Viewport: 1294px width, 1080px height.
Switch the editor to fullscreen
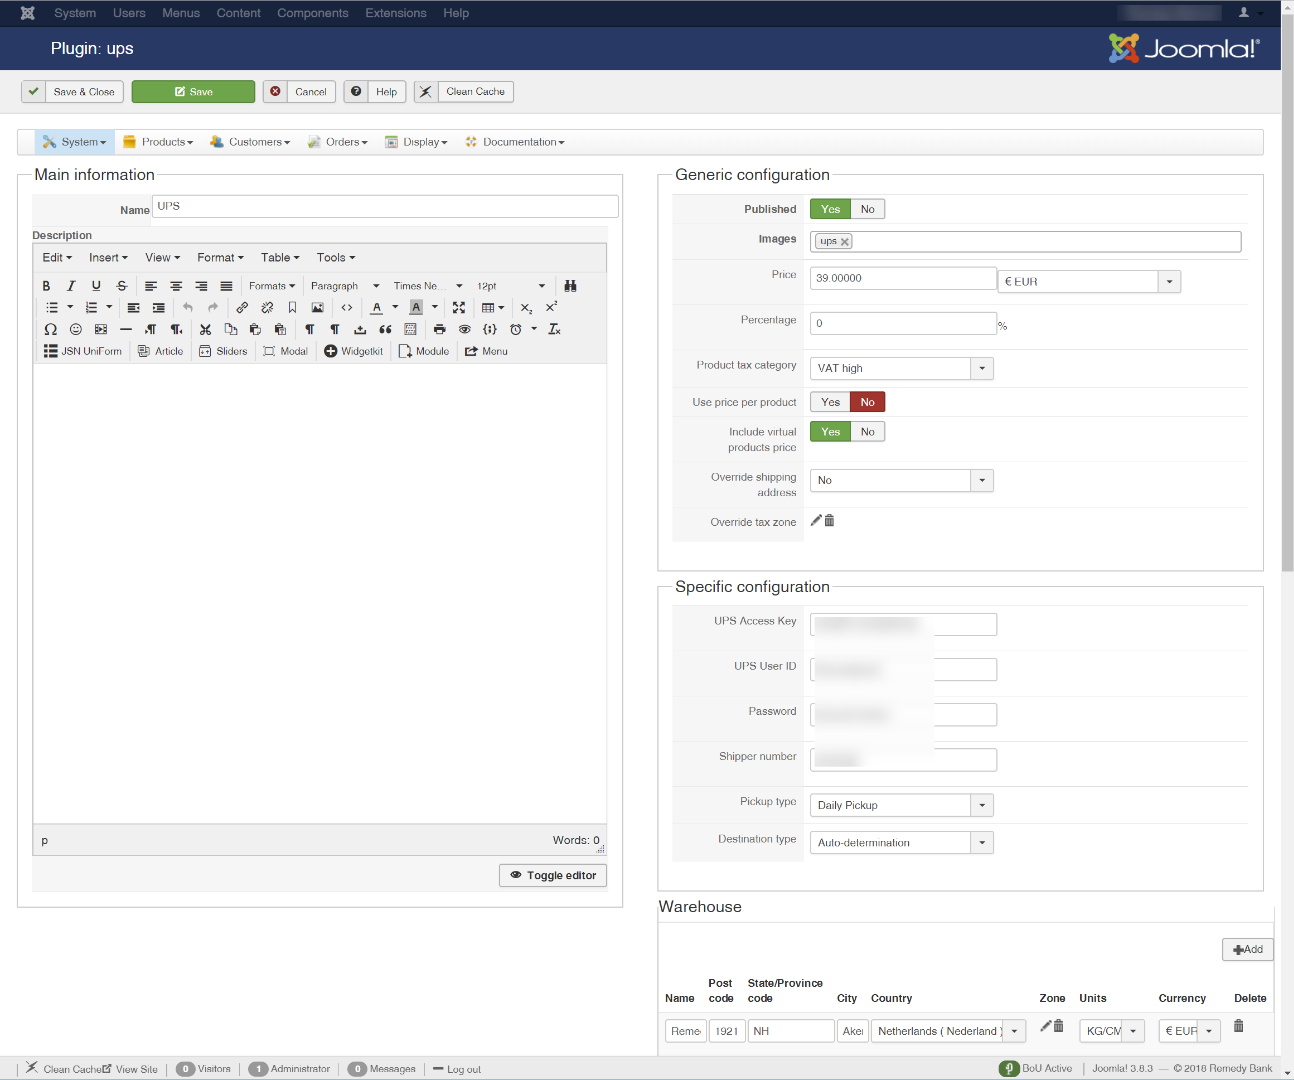pyautogui.click(x=459, y=308)
